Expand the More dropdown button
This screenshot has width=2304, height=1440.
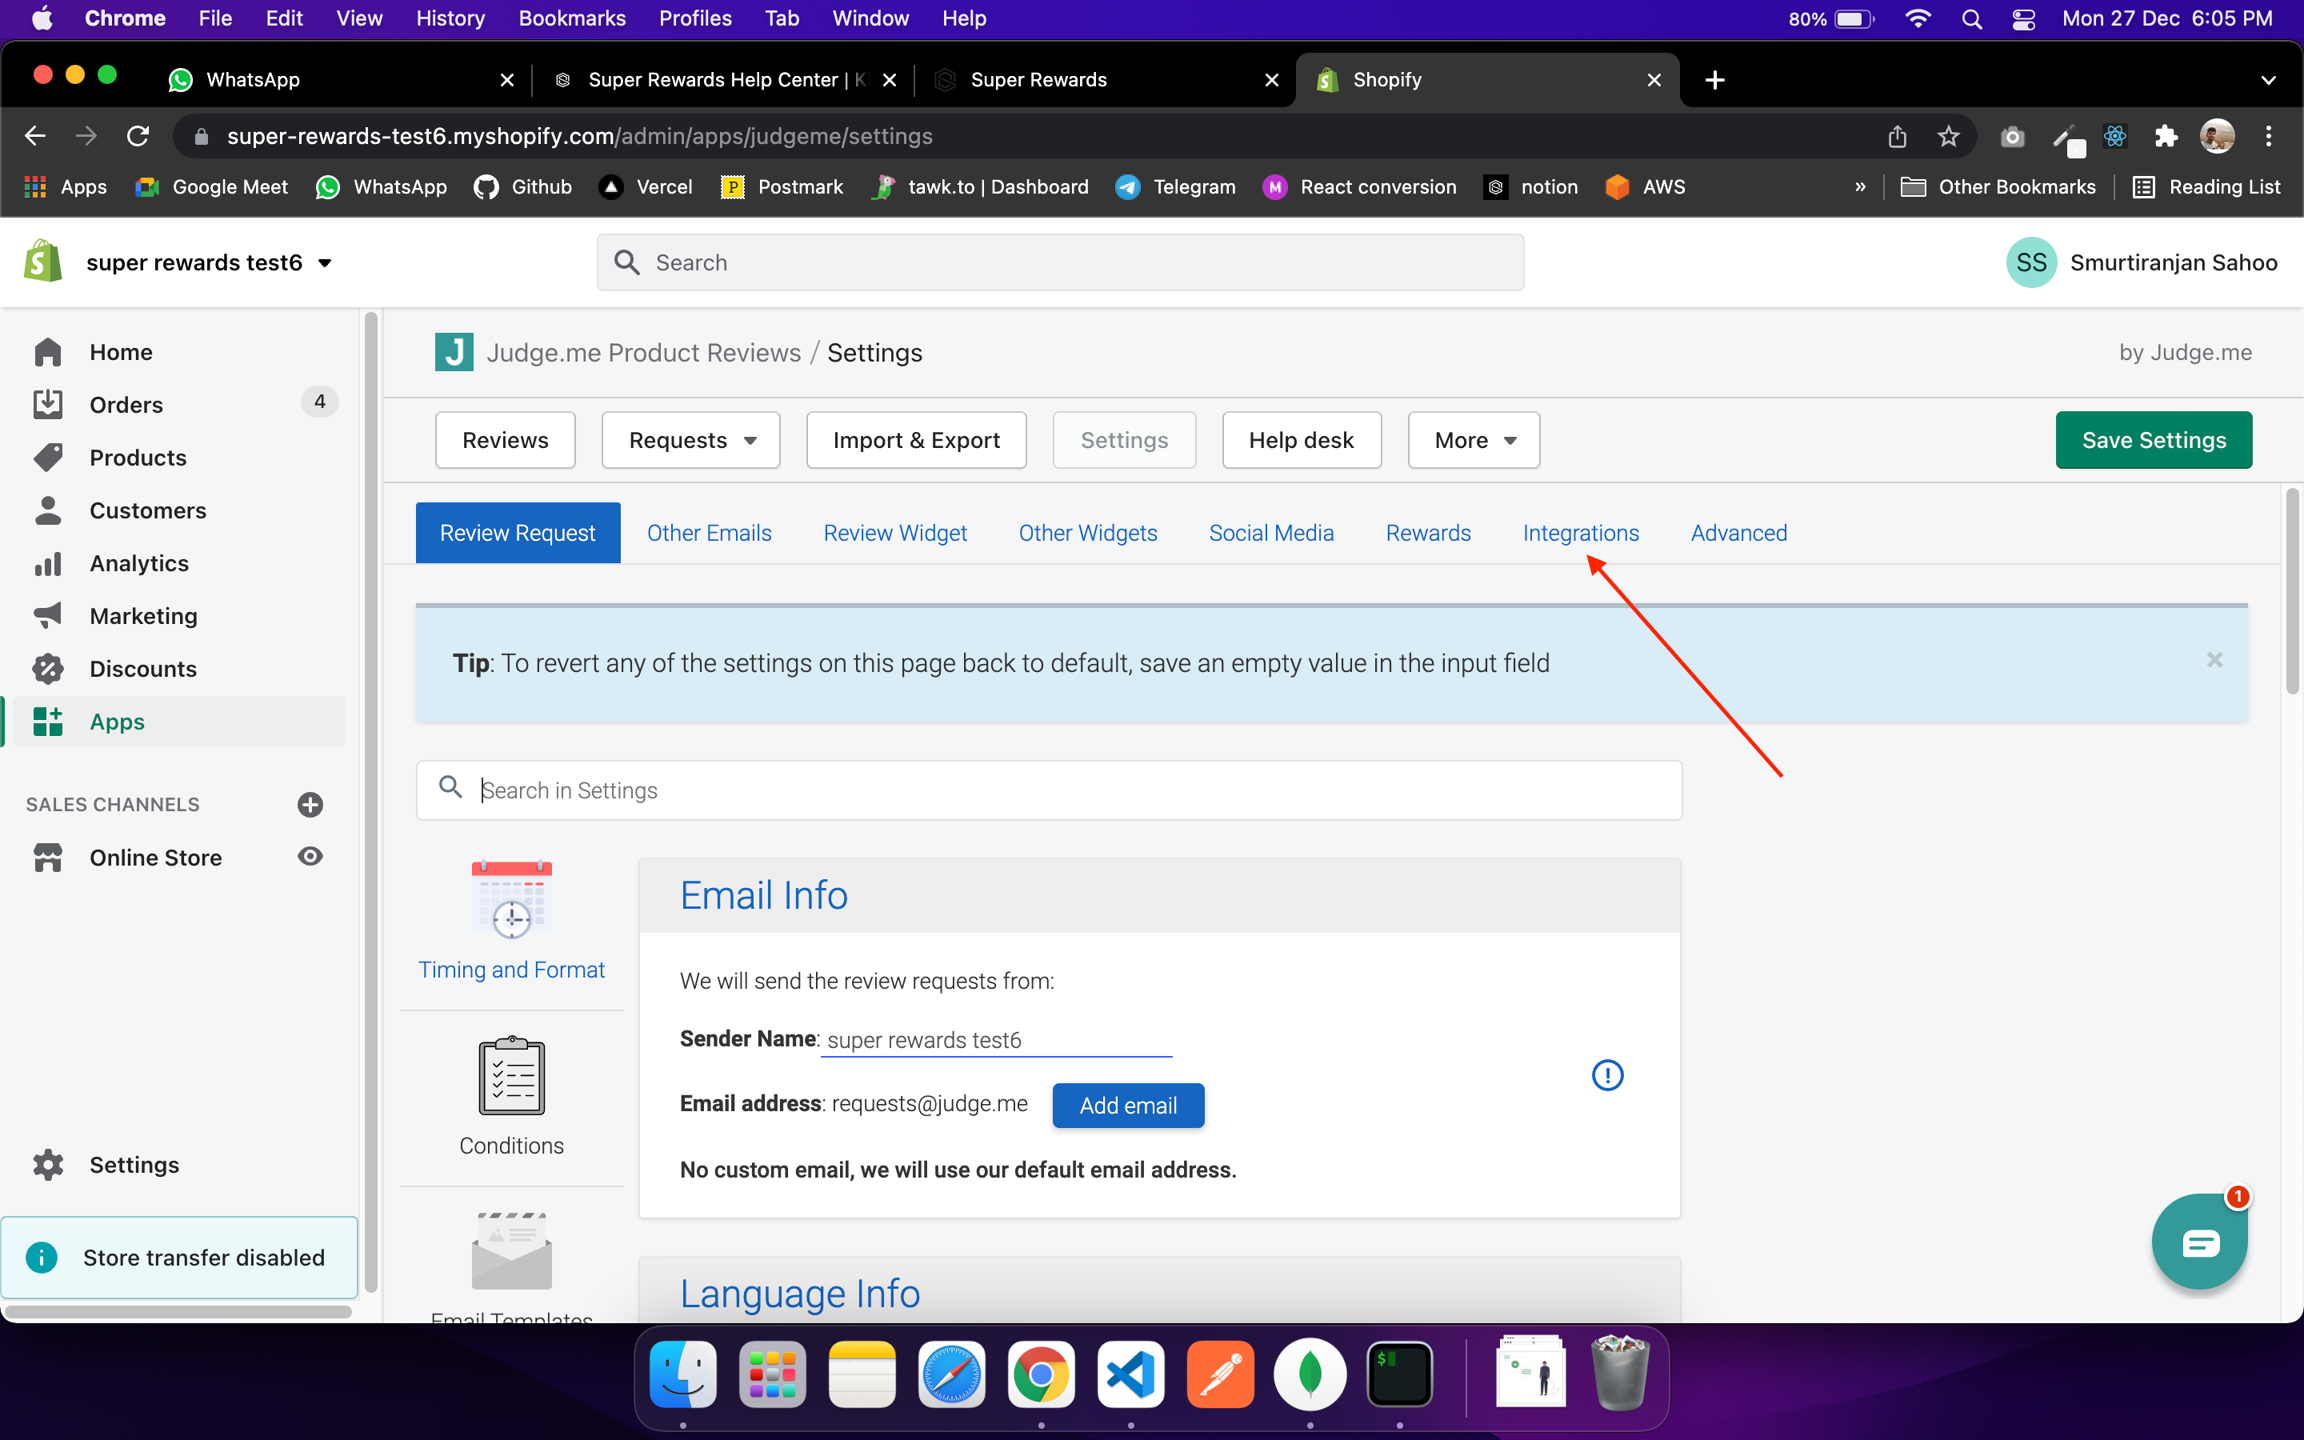click(x=1473, y=440)
